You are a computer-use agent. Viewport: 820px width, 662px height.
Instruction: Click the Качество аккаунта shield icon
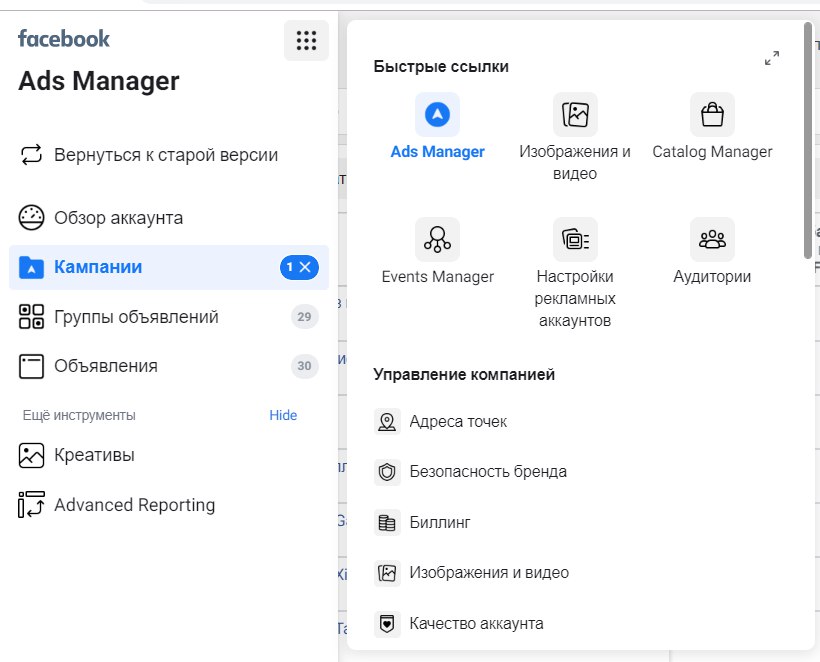387,624
